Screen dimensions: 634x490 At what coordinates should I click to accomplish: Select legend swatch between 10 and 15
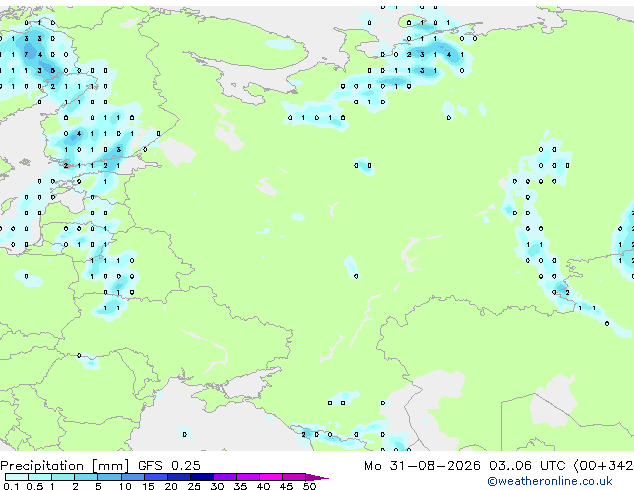click(x=133, y=477)
